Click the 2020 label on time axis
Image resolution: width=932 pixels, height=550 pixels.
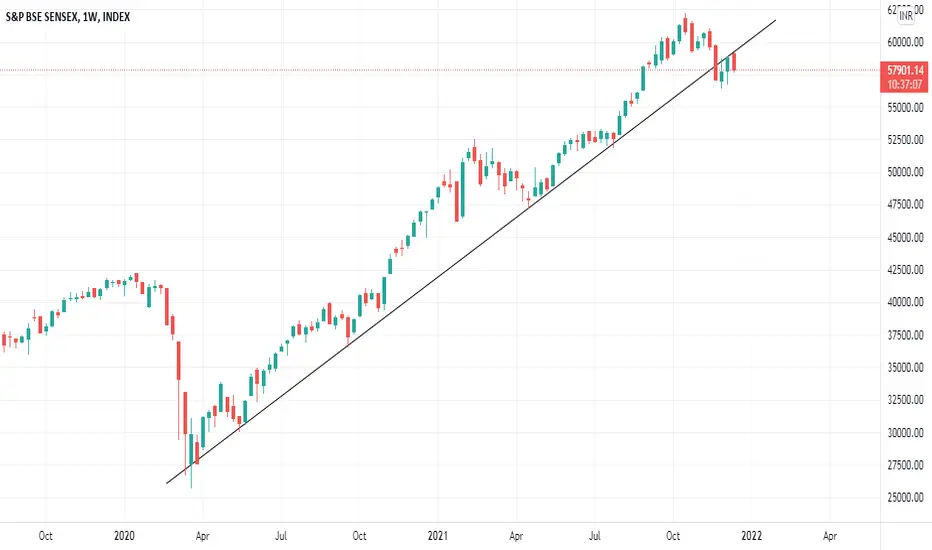click(x=124, y=536)
